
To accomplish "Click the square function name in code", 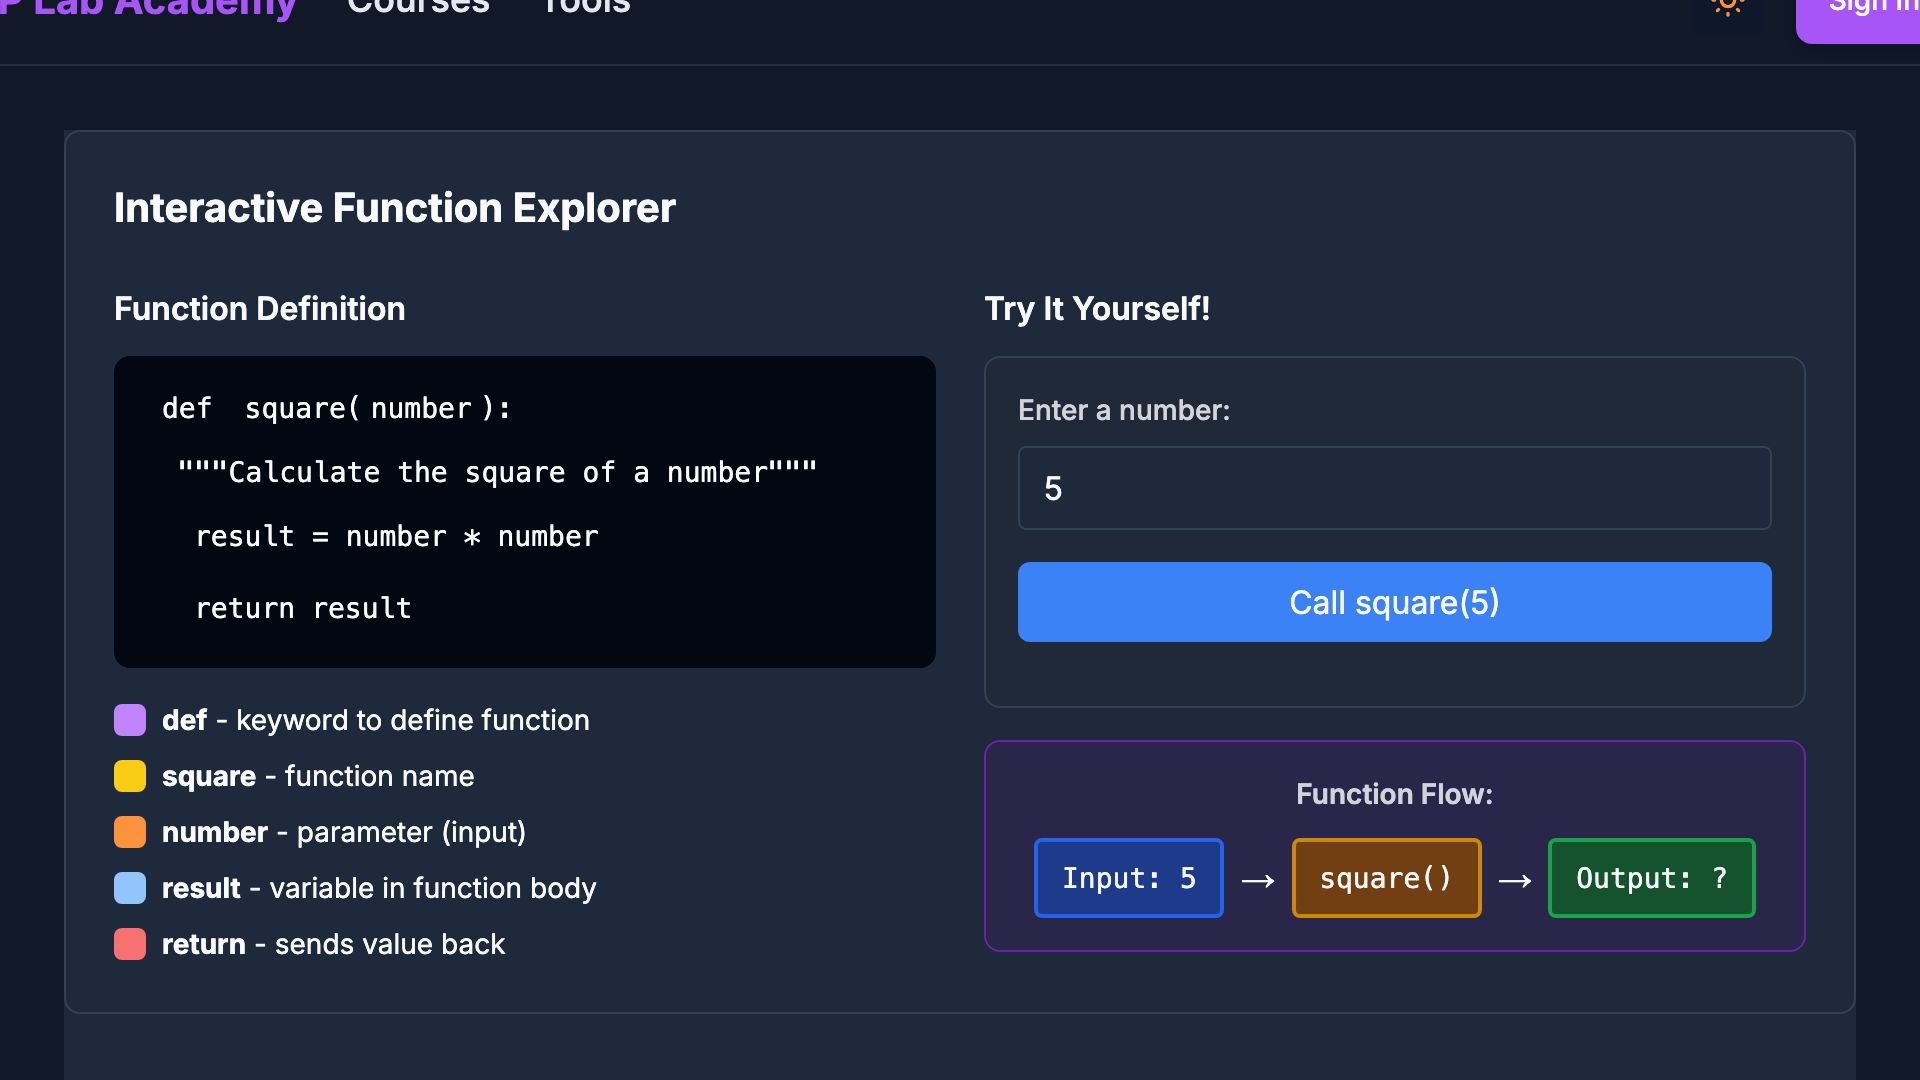I will click(295, 408).
